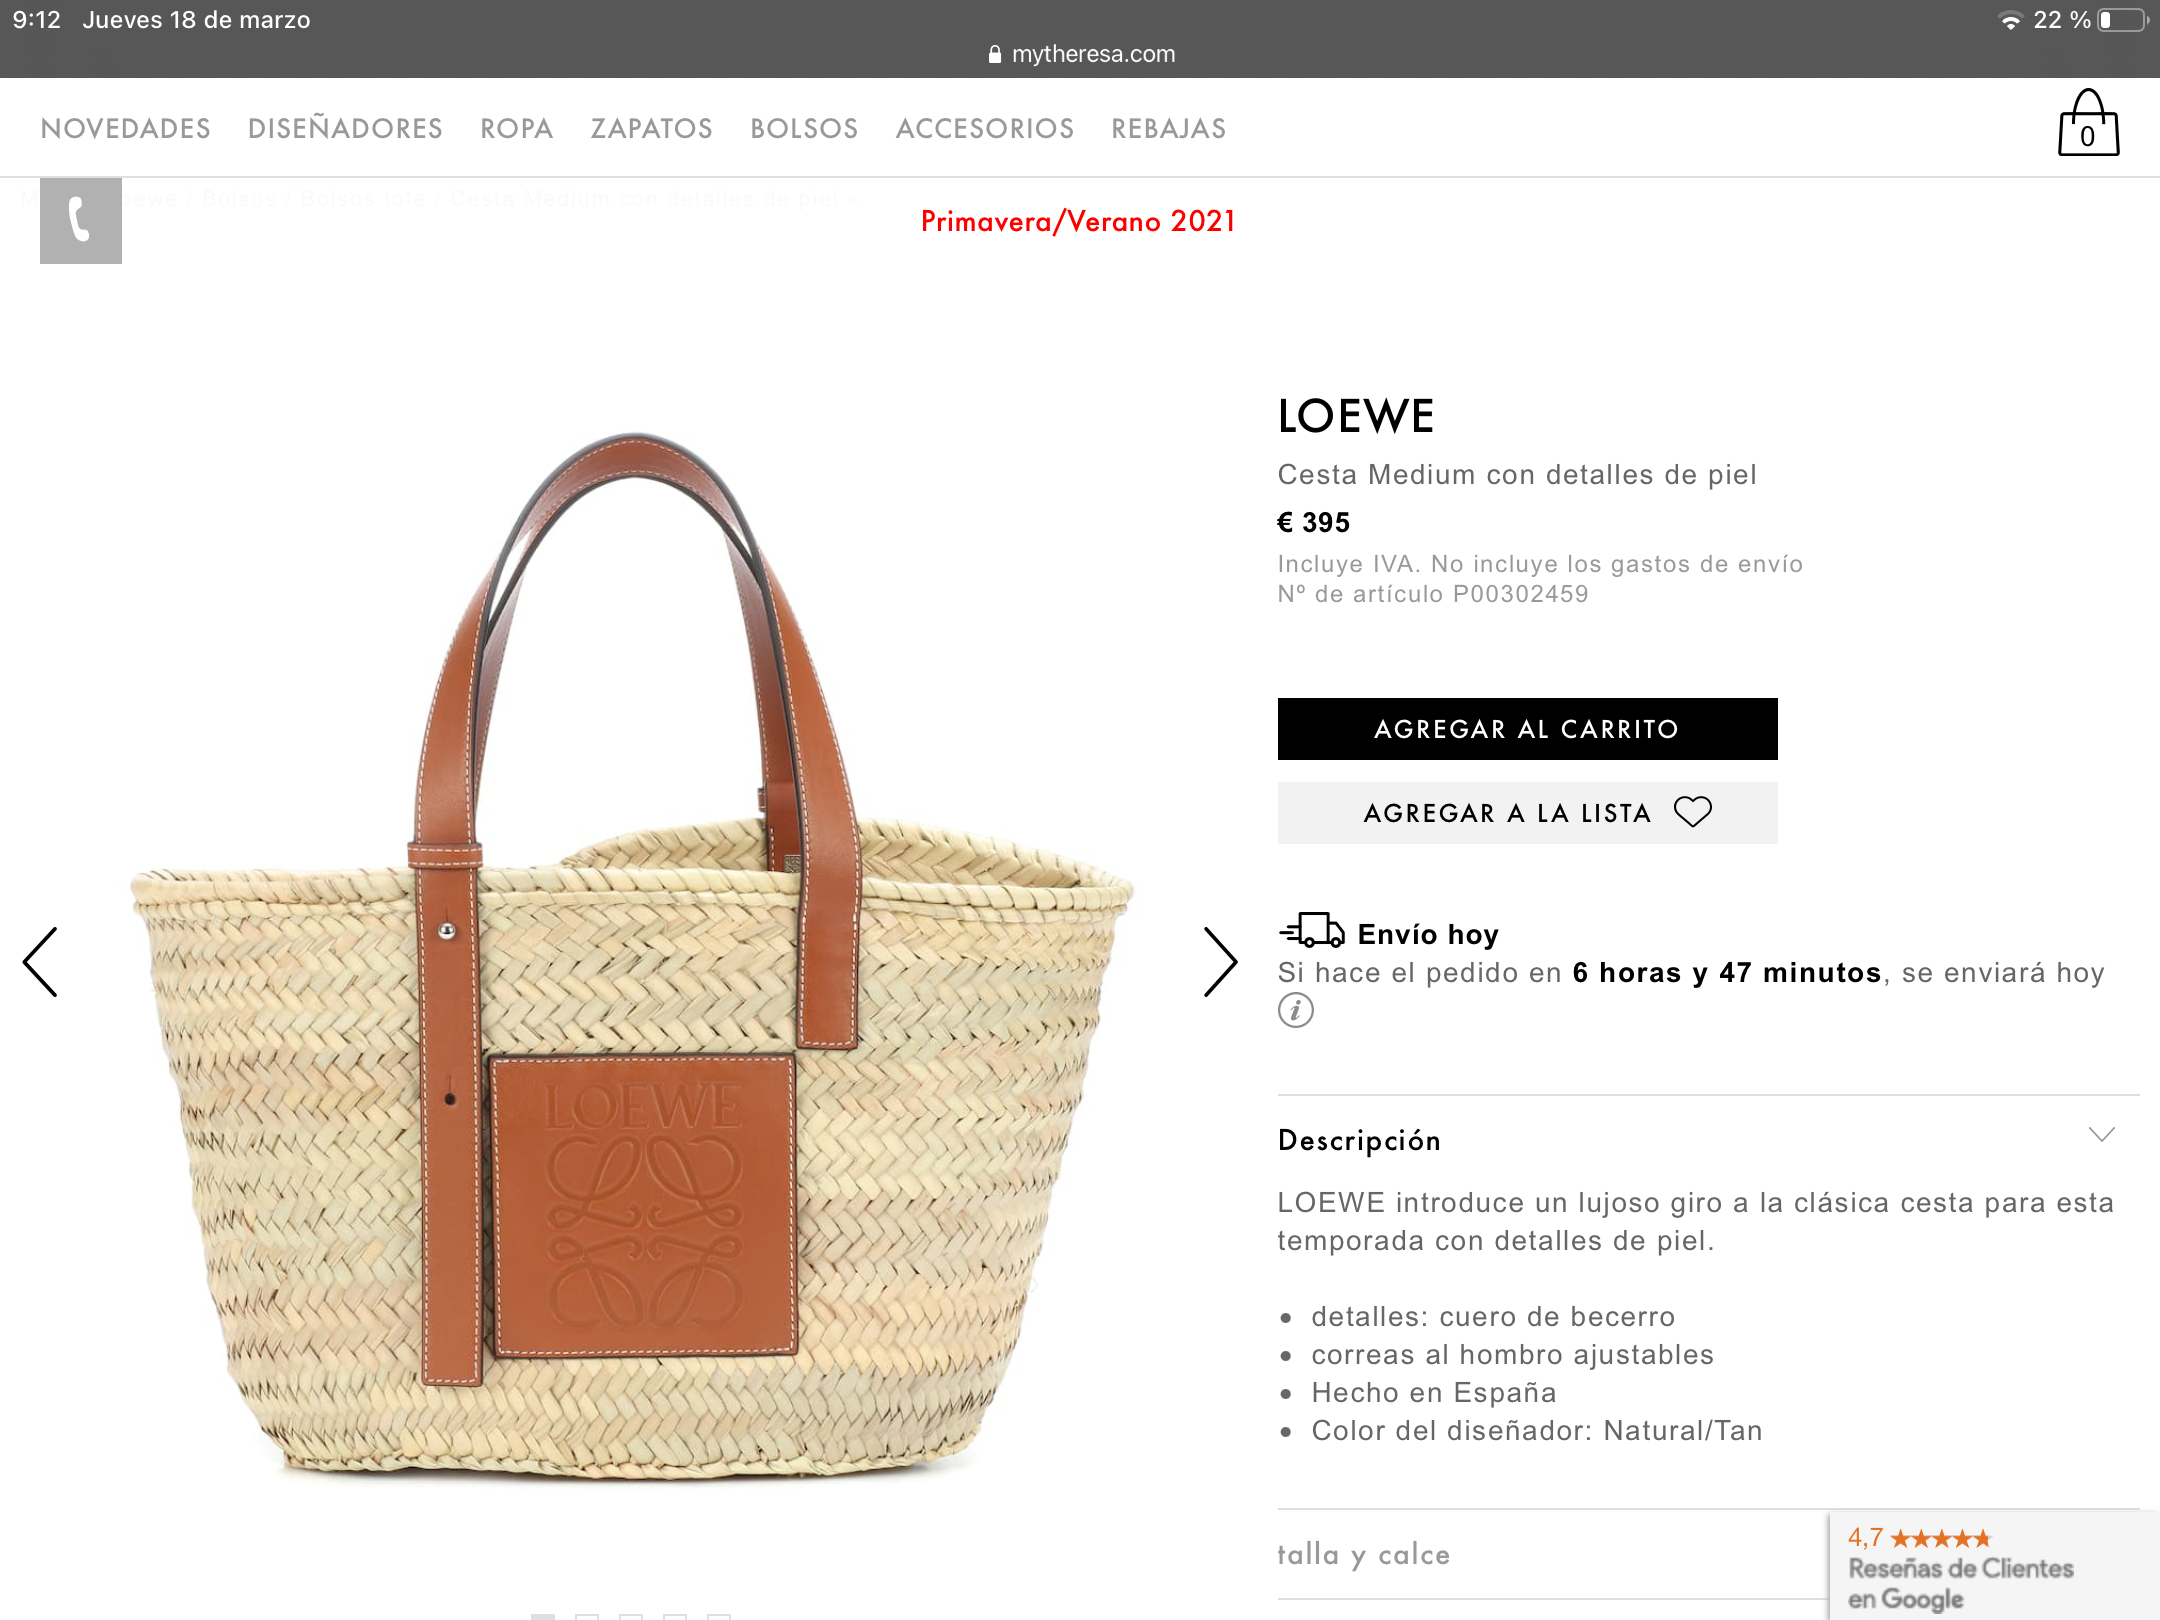Go to REBAJAS menu item
Viewport: 2160px width, 1620px height.
1168,129
